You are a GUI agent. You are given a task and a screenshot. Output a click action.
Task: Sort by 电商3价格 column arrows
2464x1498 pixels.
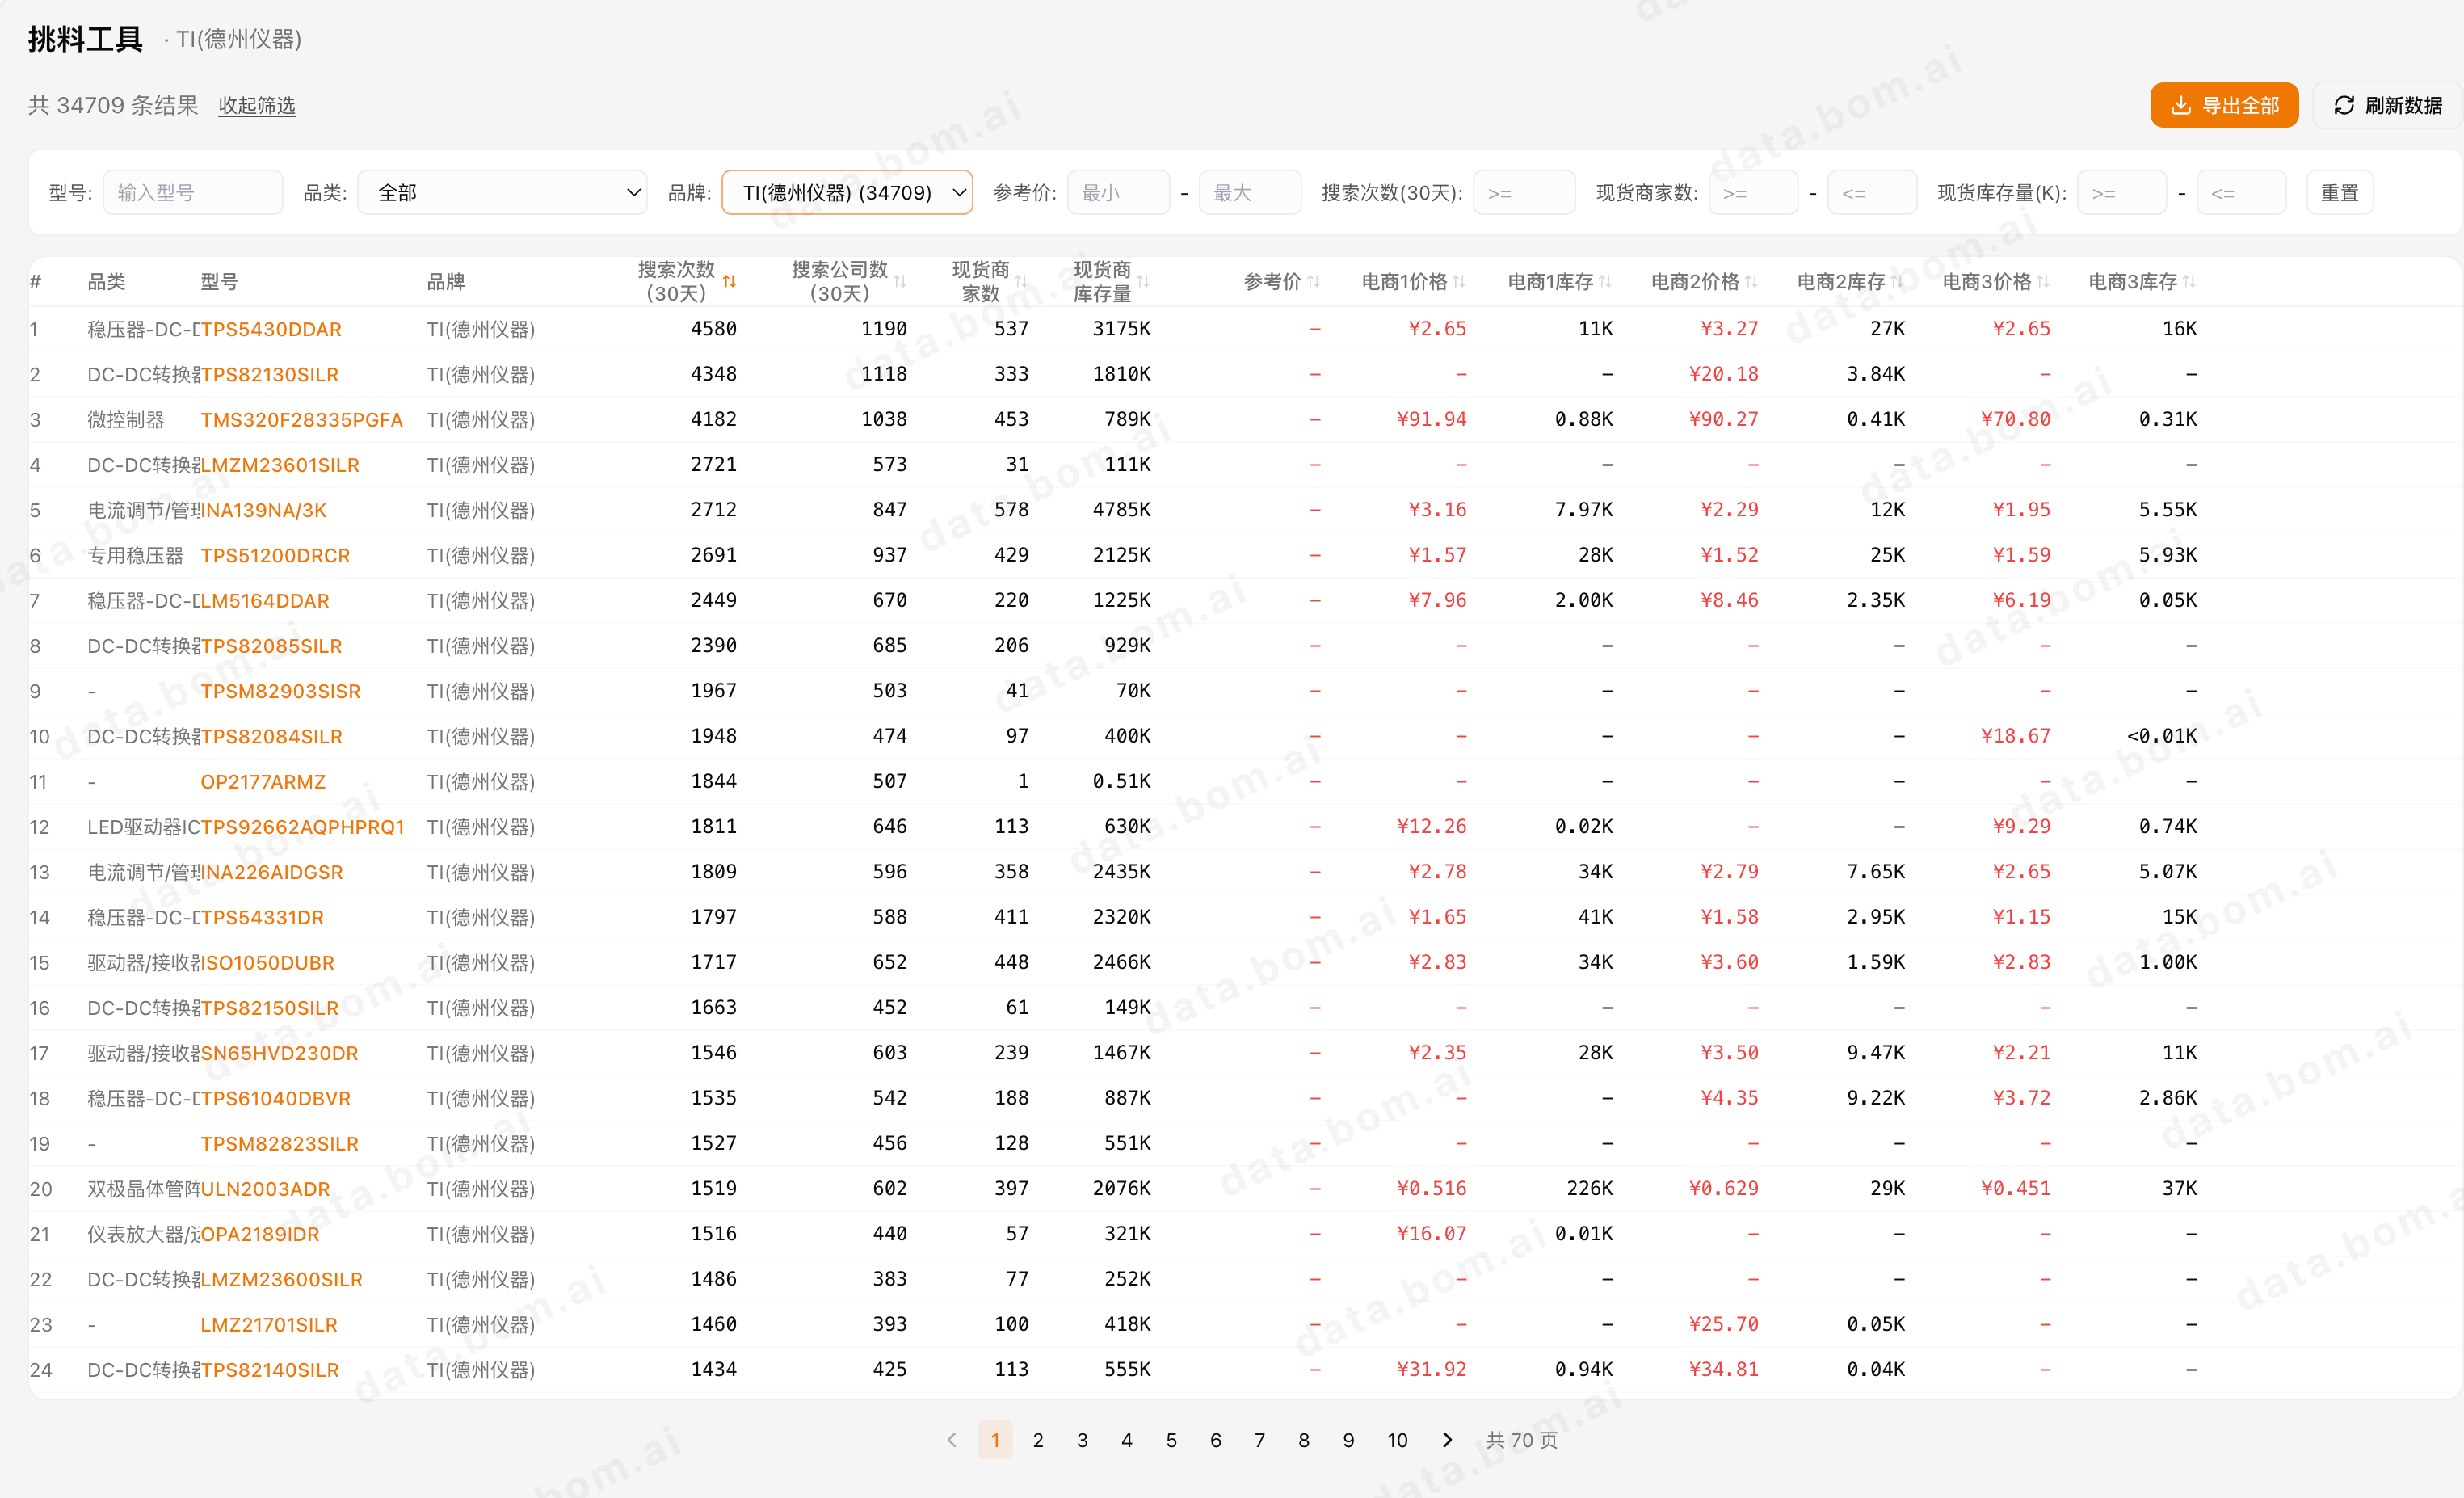point(2043,282)
